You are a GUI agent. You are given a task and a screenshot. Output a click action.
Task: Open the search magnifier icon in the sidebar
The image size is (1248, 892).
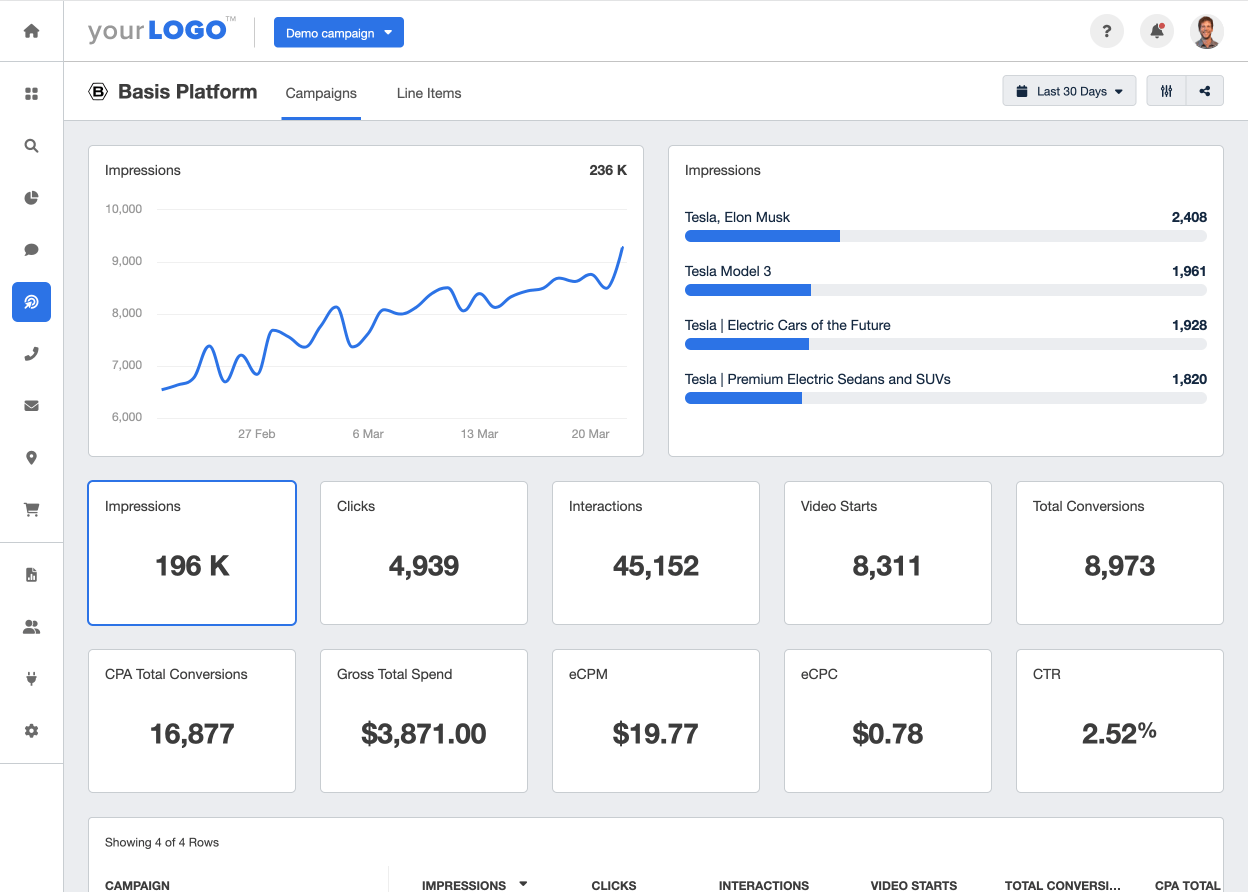point(31,146)
